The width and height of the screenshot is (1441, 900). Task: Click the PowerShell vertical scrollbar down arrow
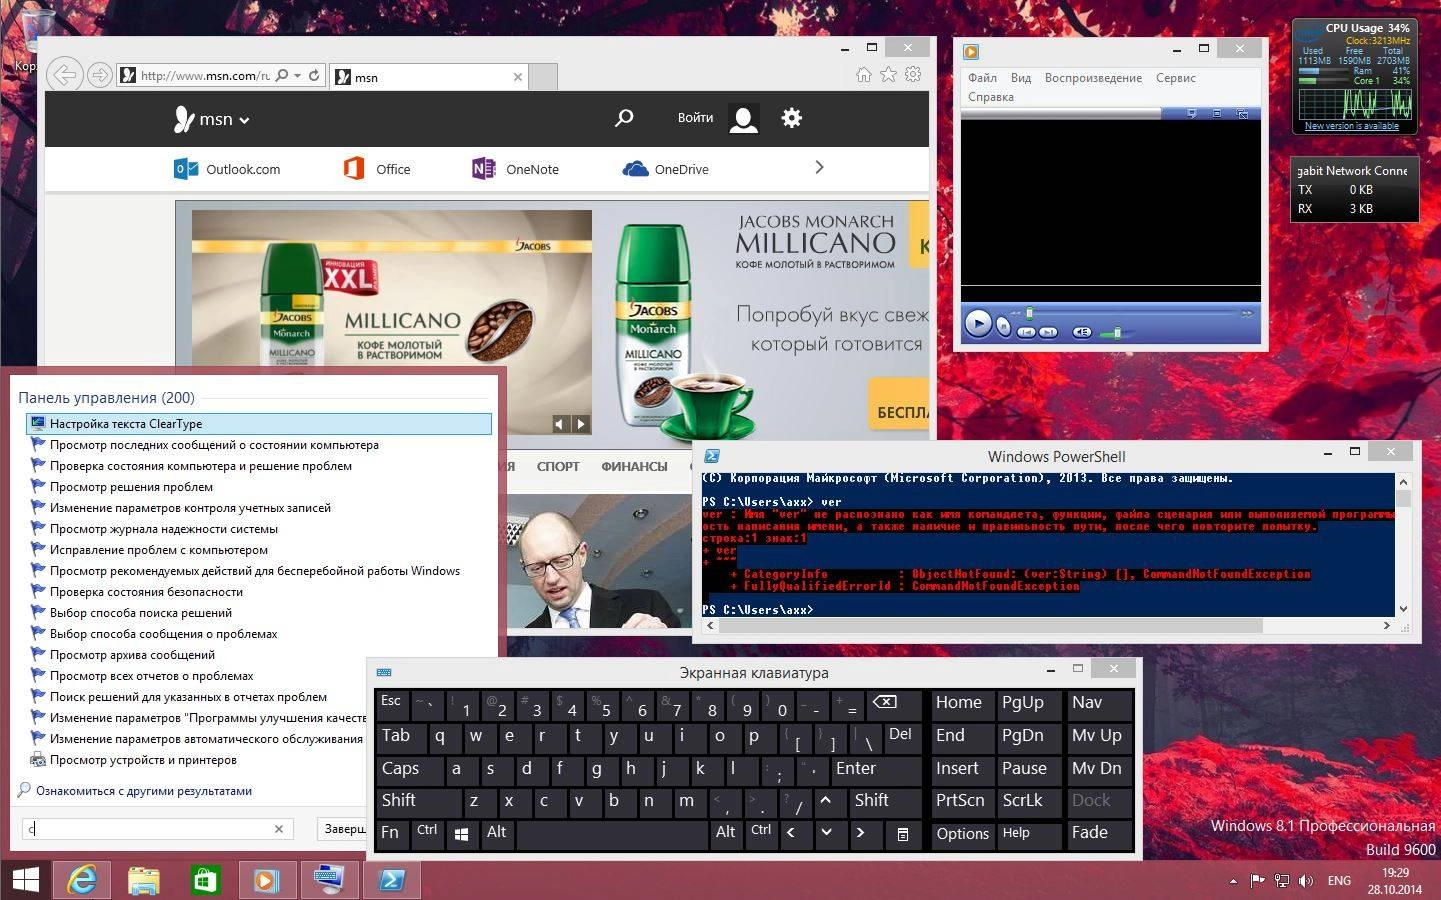click(1403, 608)
